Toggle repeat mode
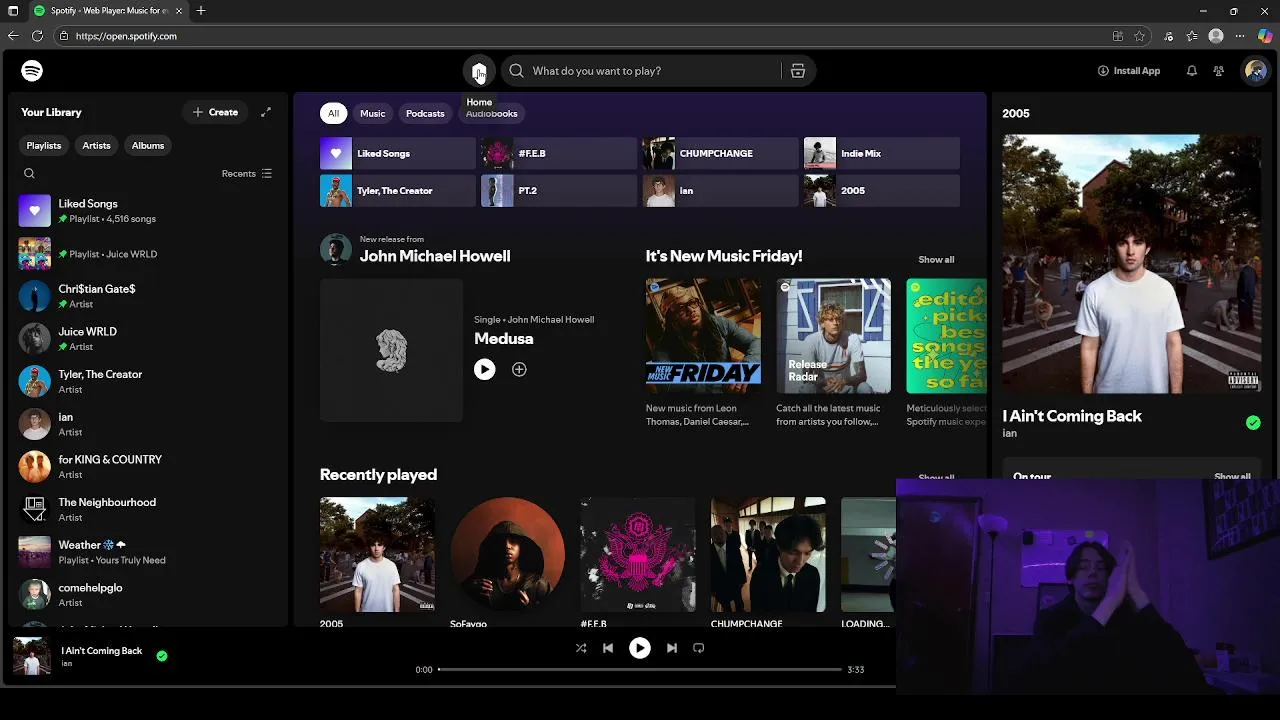 click(x=699, y=648)
